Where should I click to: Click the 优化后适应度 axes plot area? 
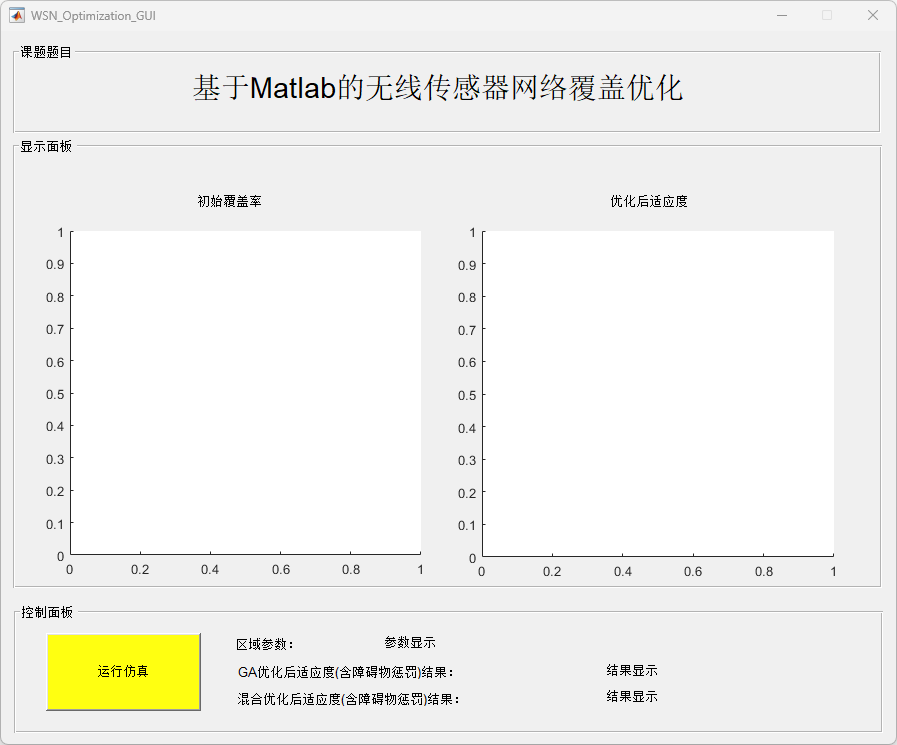pos(658,394)
